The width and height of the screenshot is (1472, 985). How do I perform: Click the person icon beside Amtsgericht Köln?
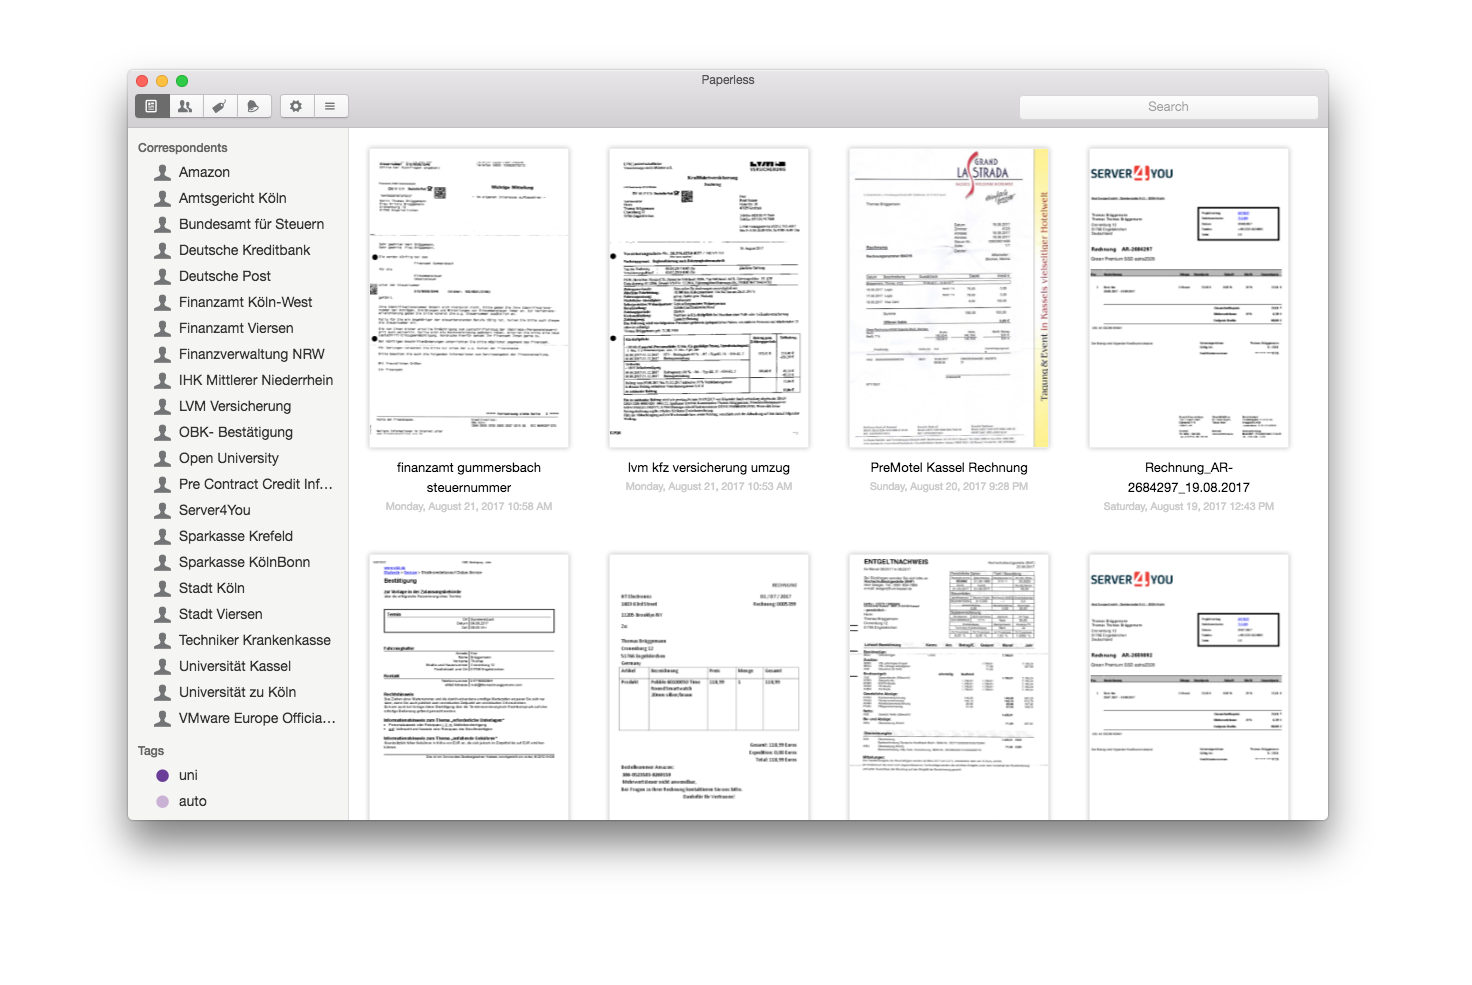click(x=163, y=198)
